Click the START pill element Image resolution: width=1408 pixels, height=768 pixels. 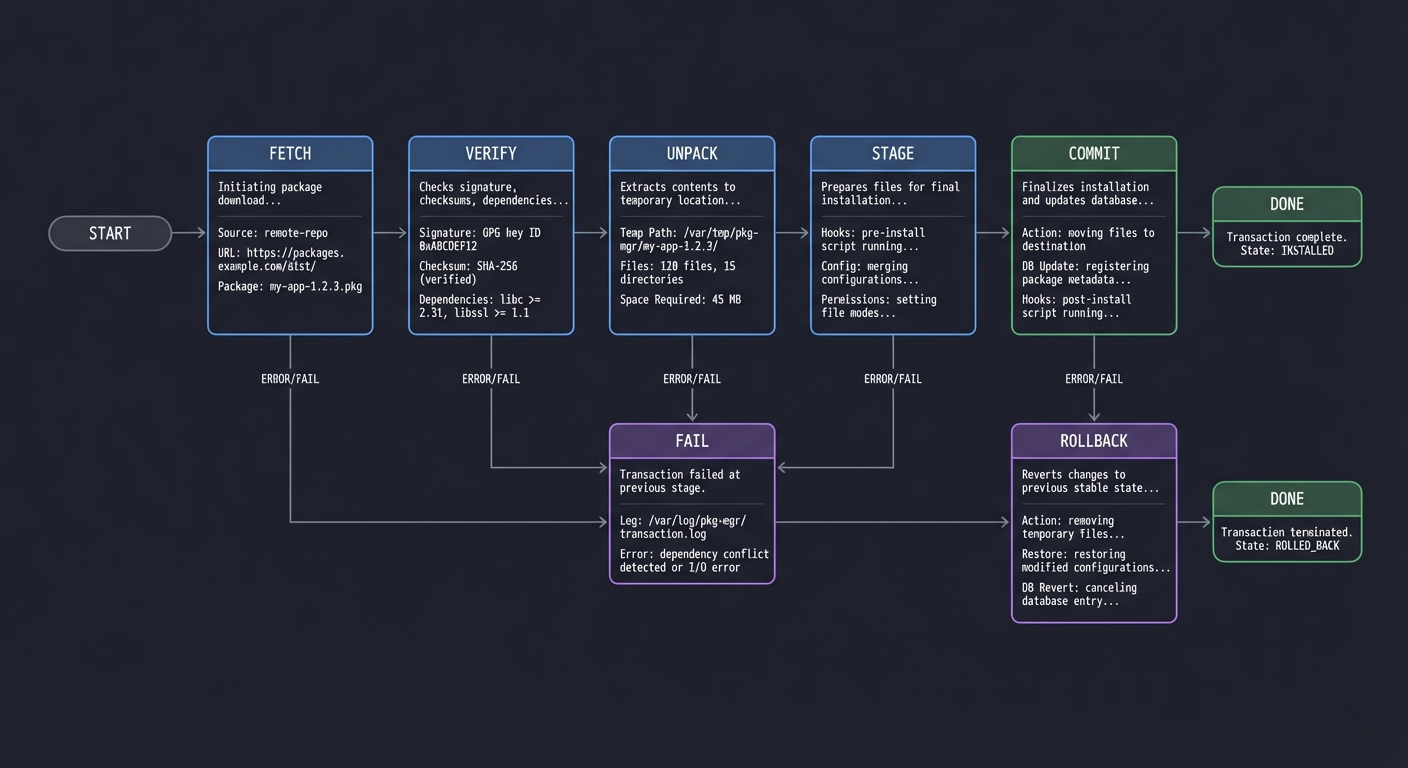pos(110,233)
